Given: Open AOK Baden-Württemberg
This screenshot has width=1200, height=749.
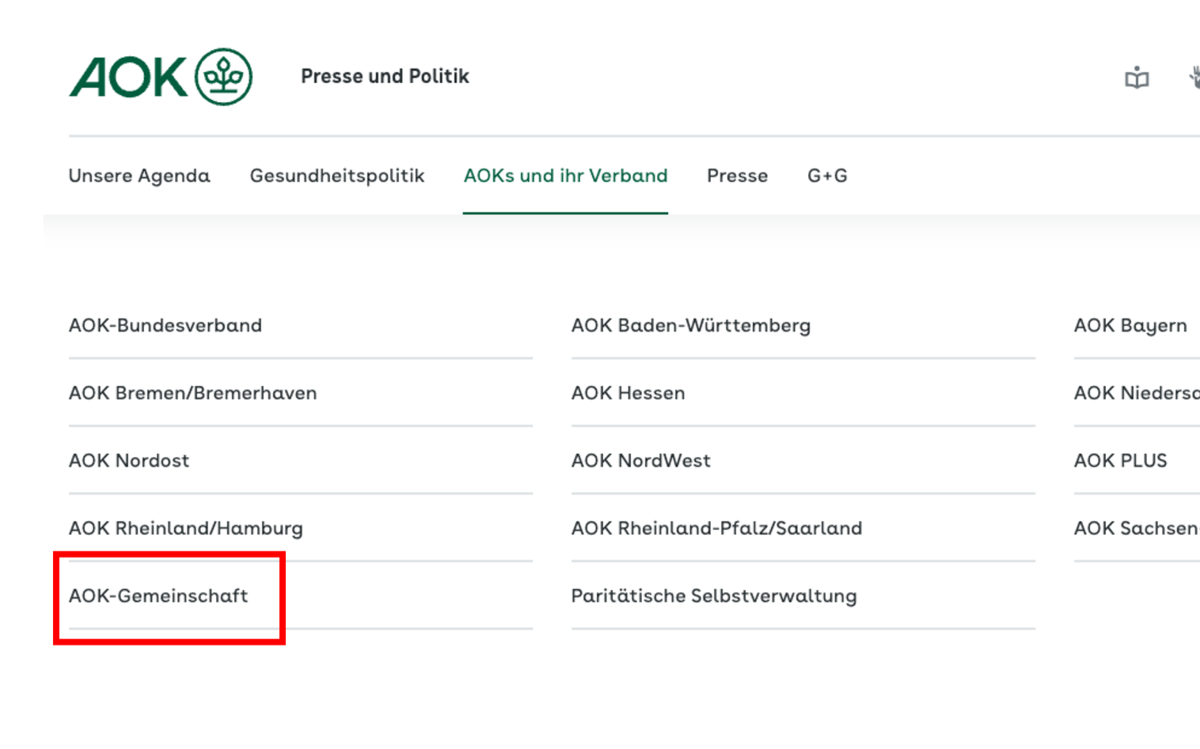Looking at the screenshot, I should [691, 326].
